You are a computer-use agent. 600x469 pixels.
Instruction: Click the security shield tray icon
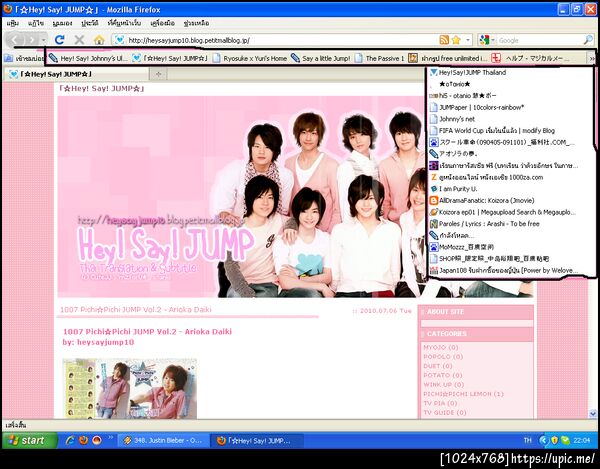[554, 440]
